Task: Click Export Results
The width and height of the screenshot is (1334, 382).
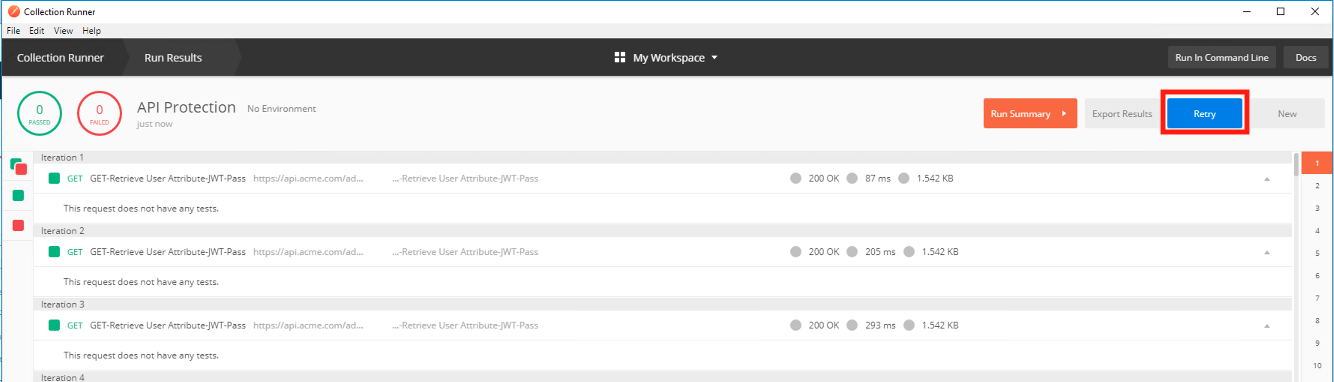Action: (x=1122, y=114)
